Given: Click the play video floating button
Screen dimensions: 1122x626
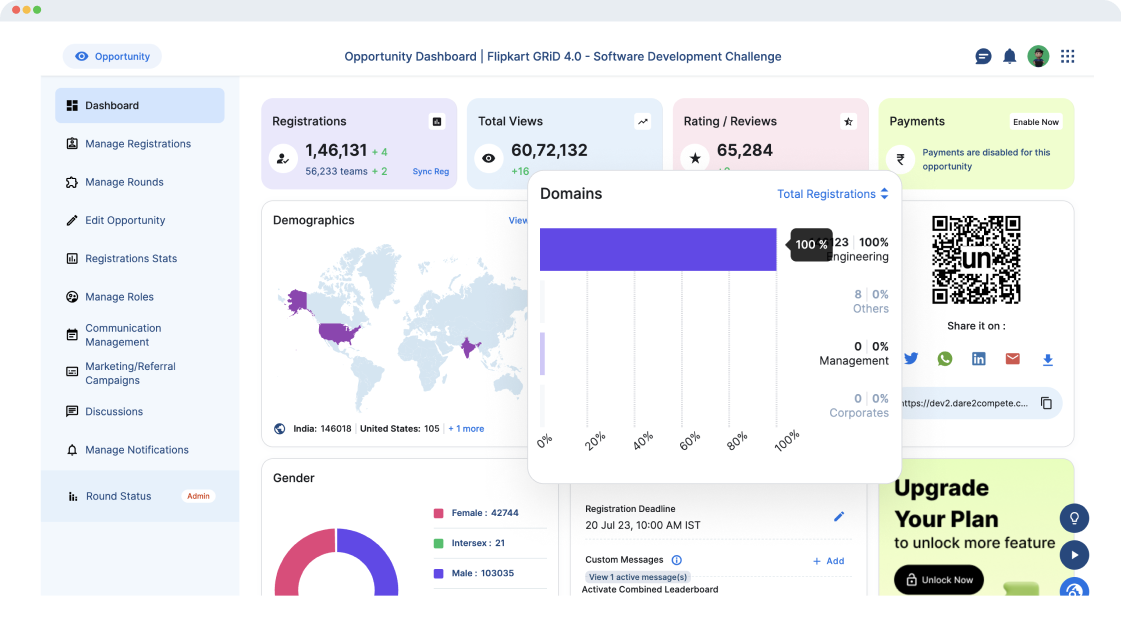Looking at the screenshot, I should 1074,554.
